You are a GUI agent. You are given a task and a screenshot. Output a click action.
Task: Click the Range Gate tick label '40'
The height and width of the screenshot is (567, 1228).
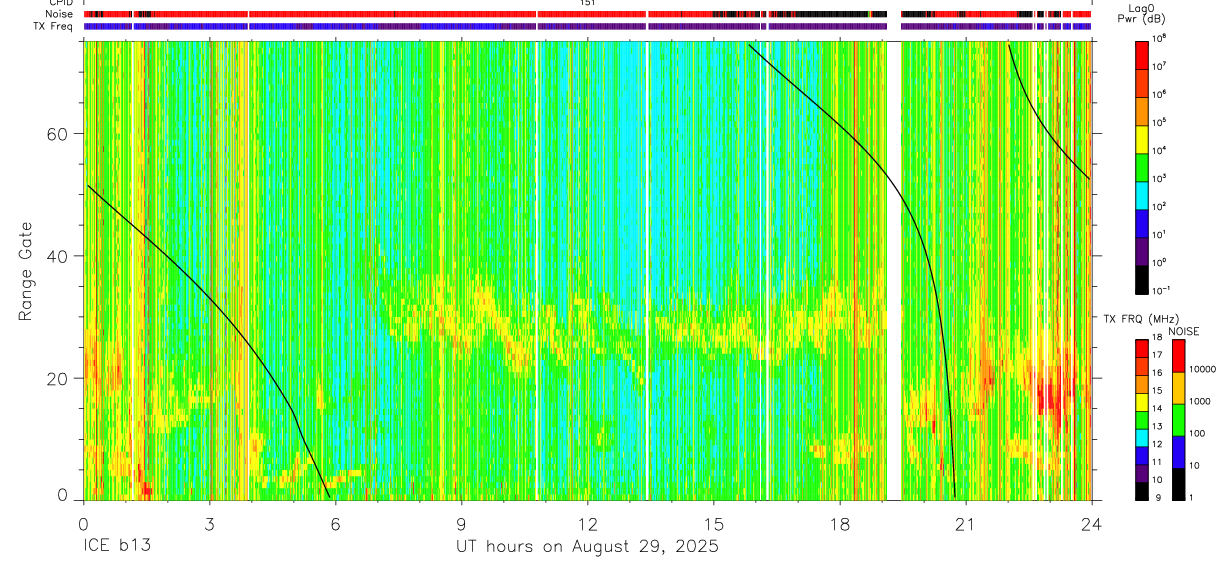59,256
